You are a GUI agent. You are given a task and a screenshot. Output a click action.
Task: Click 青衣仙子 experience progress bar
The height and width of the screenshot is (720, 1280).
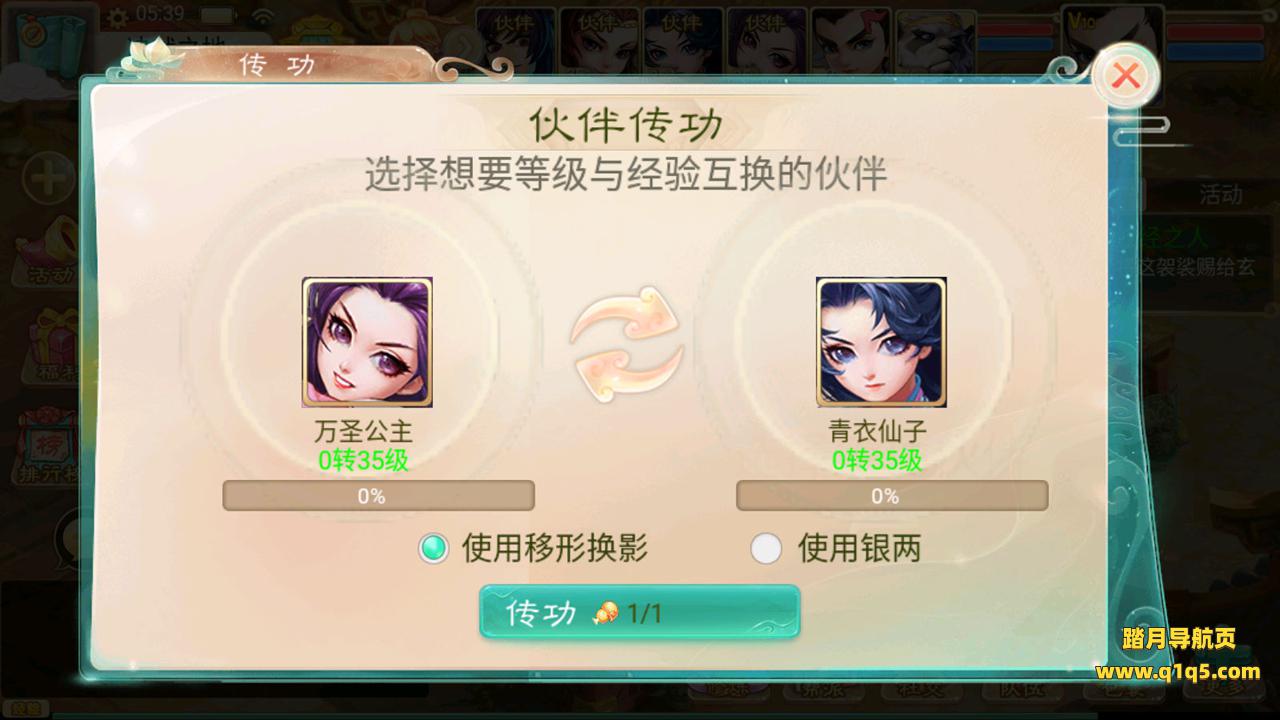click(x=892, y=496)
